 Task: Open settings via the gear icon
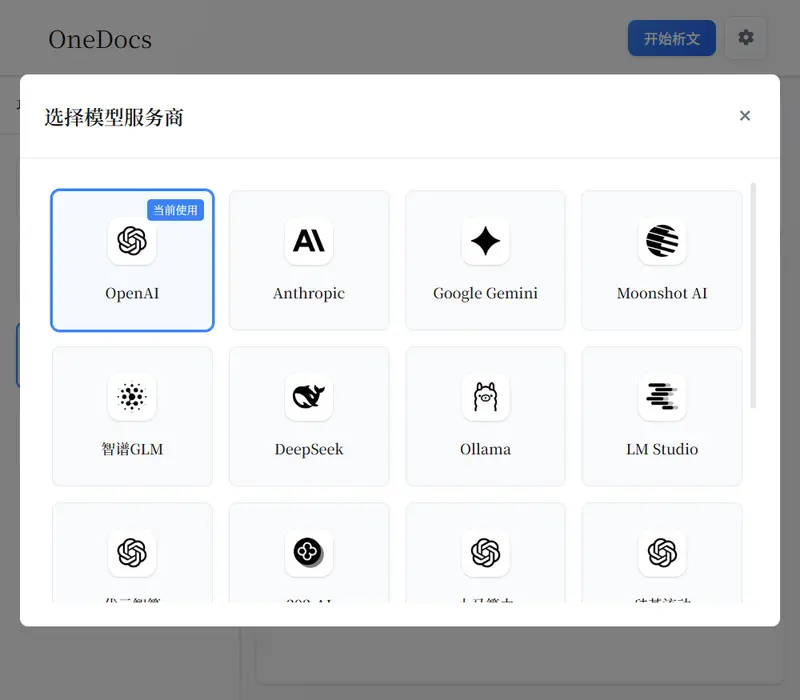(x=746, y=37)
